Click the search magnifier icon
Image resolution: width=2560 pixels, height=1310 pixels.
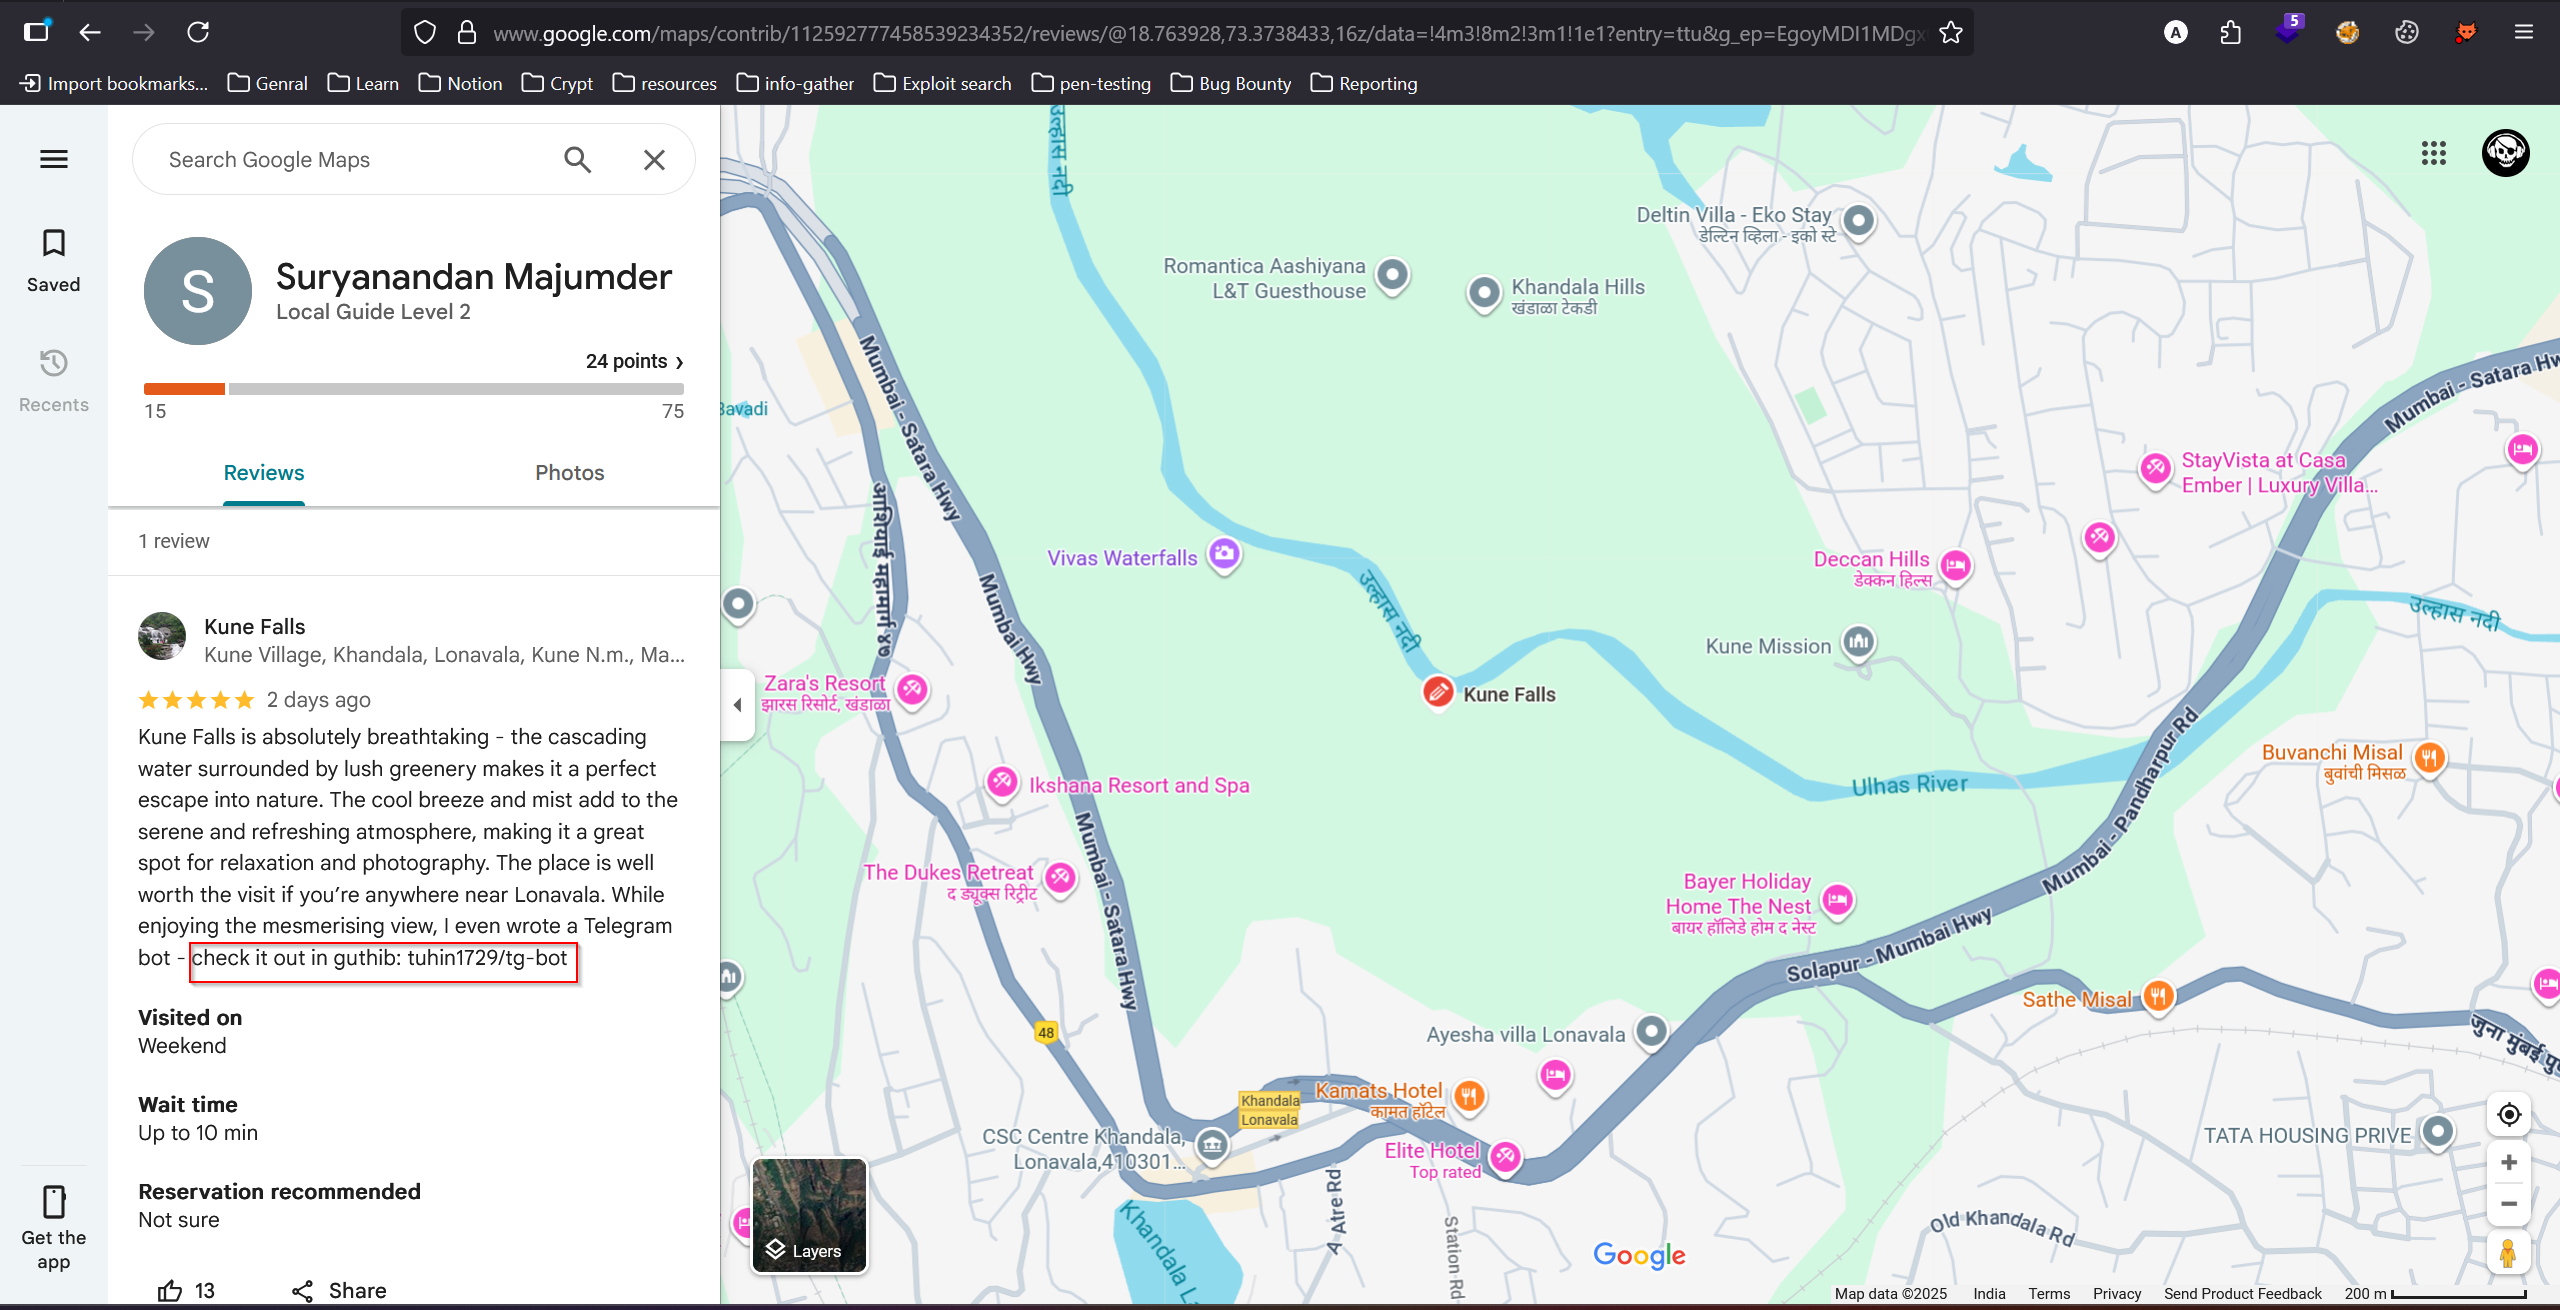(577, 160)
